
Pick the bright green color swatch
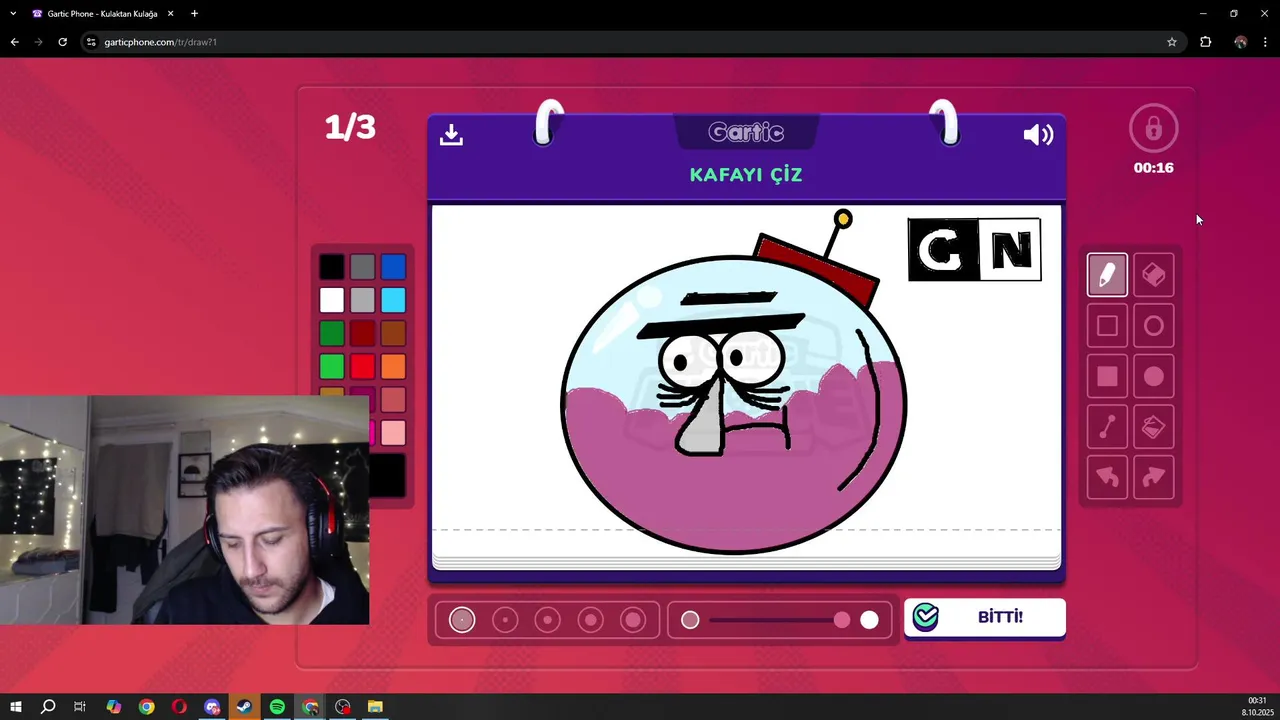point(332,366)
